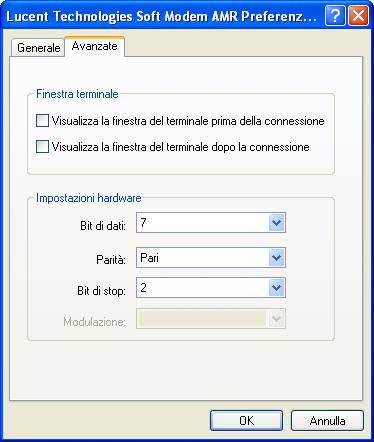Screen dimensions: 374x442
Task: Confirm settings with the OK button
Action: tap(246, 421)
